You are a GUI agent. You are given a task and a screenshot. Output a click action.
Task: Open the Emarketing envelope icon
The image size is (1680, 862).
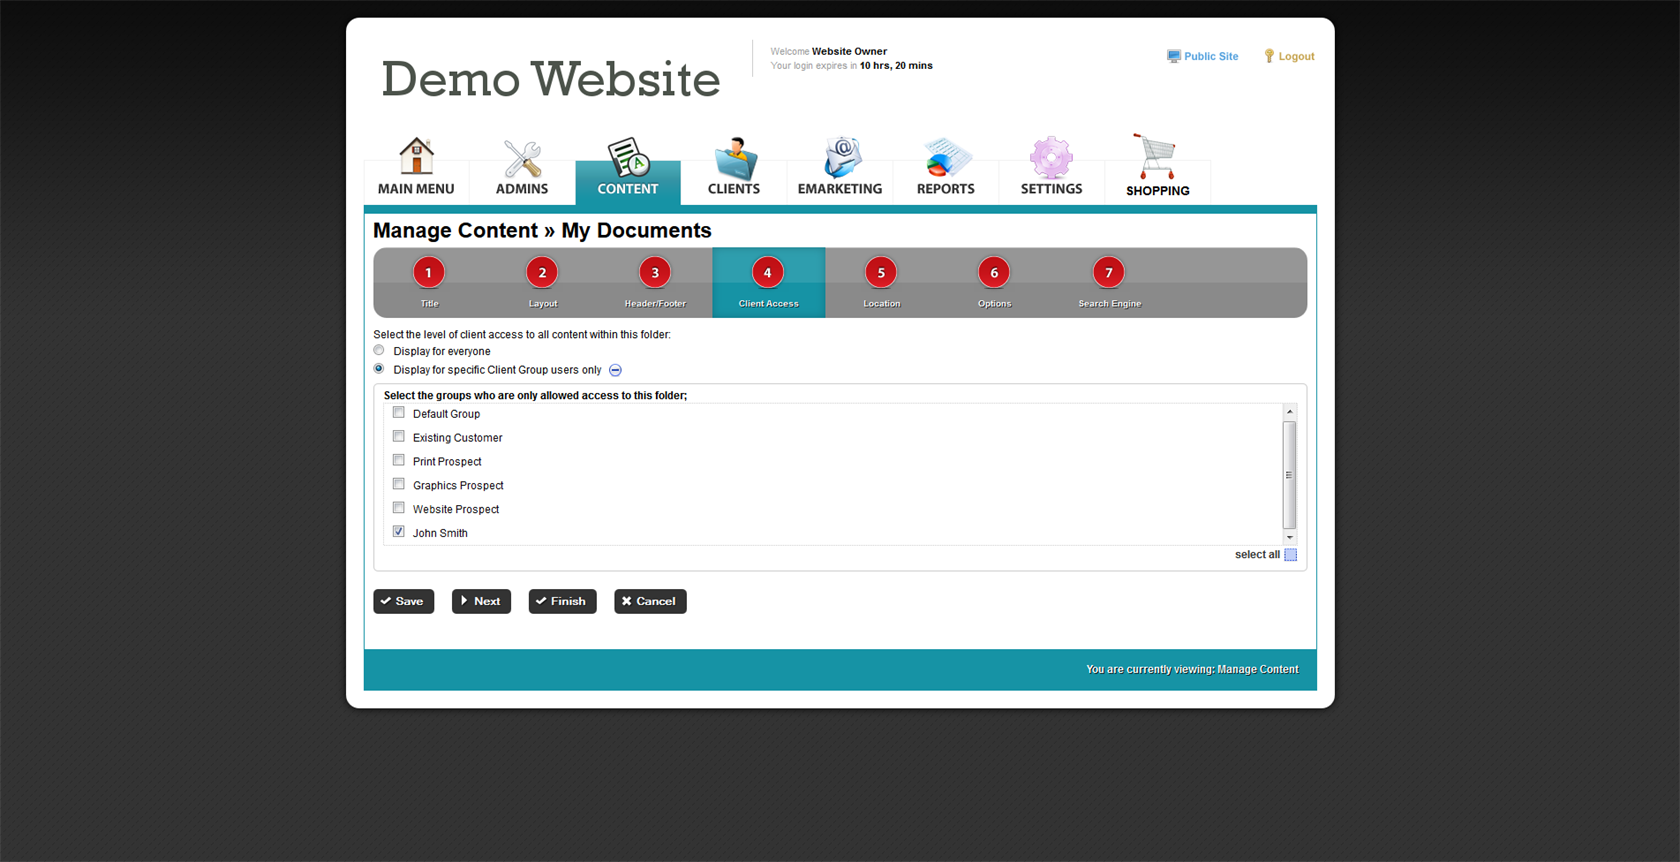840,158
